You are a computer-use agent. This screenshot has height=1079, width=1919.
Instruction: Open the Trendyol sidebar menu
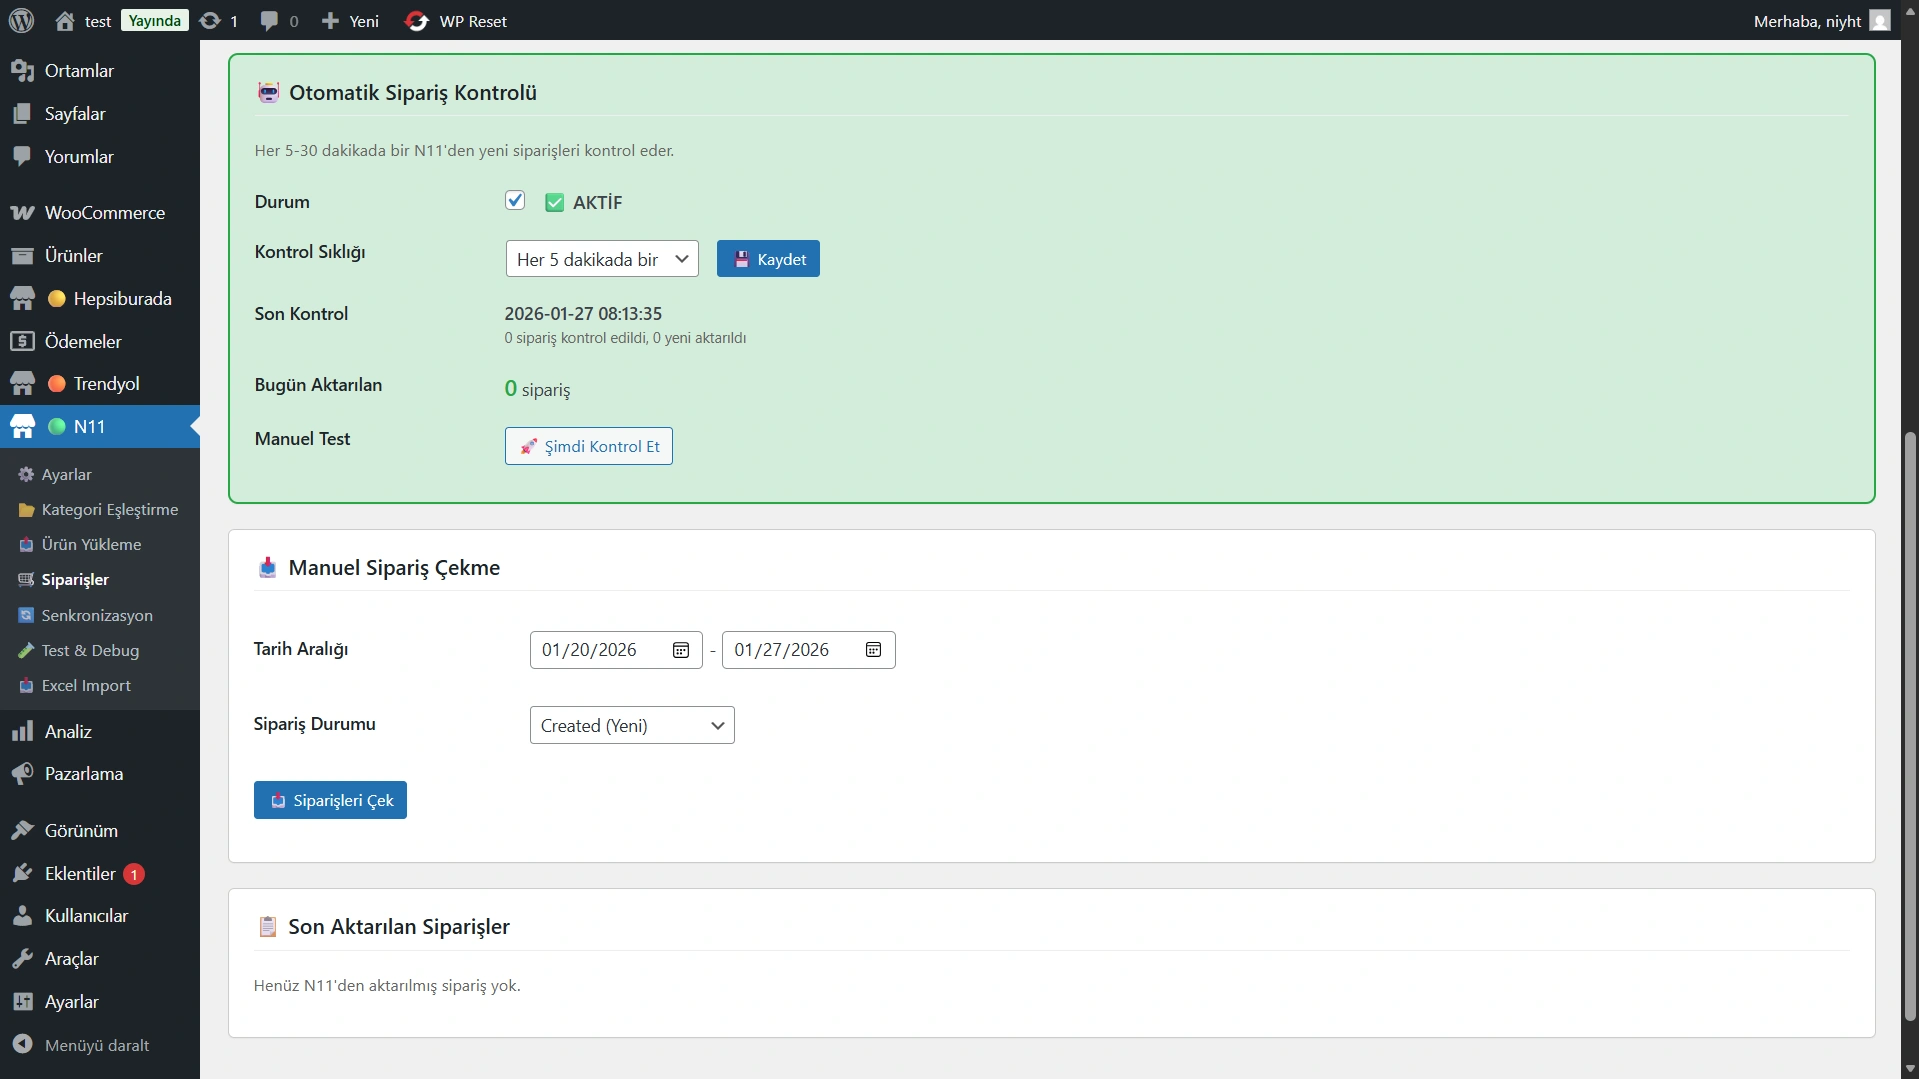[106, 383]
